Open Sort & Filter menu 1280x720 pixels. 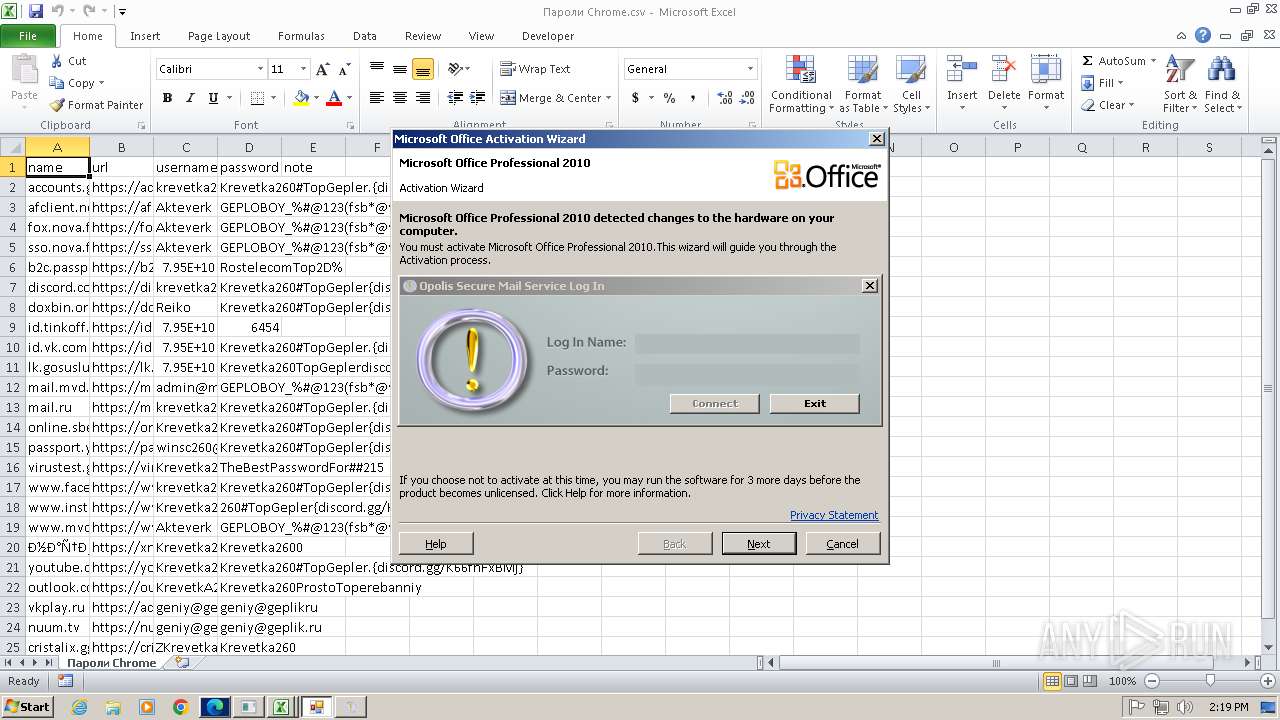1180,84
